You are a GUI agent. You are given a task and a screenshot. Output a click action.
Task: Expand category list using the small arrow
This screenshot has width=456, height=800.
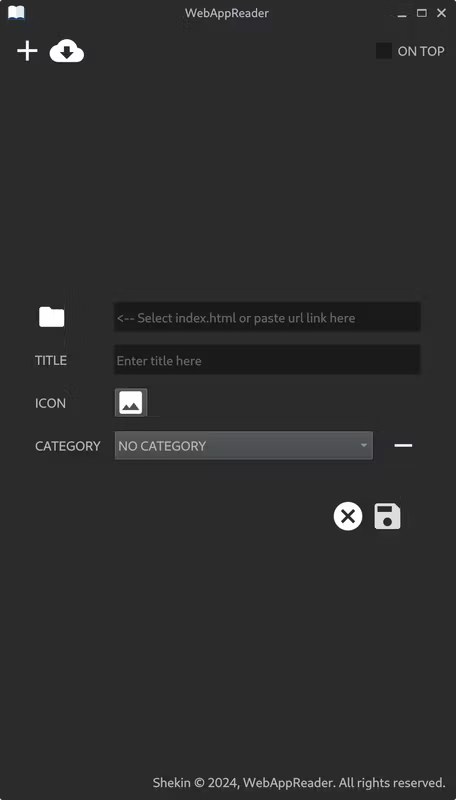pos(364,445)
